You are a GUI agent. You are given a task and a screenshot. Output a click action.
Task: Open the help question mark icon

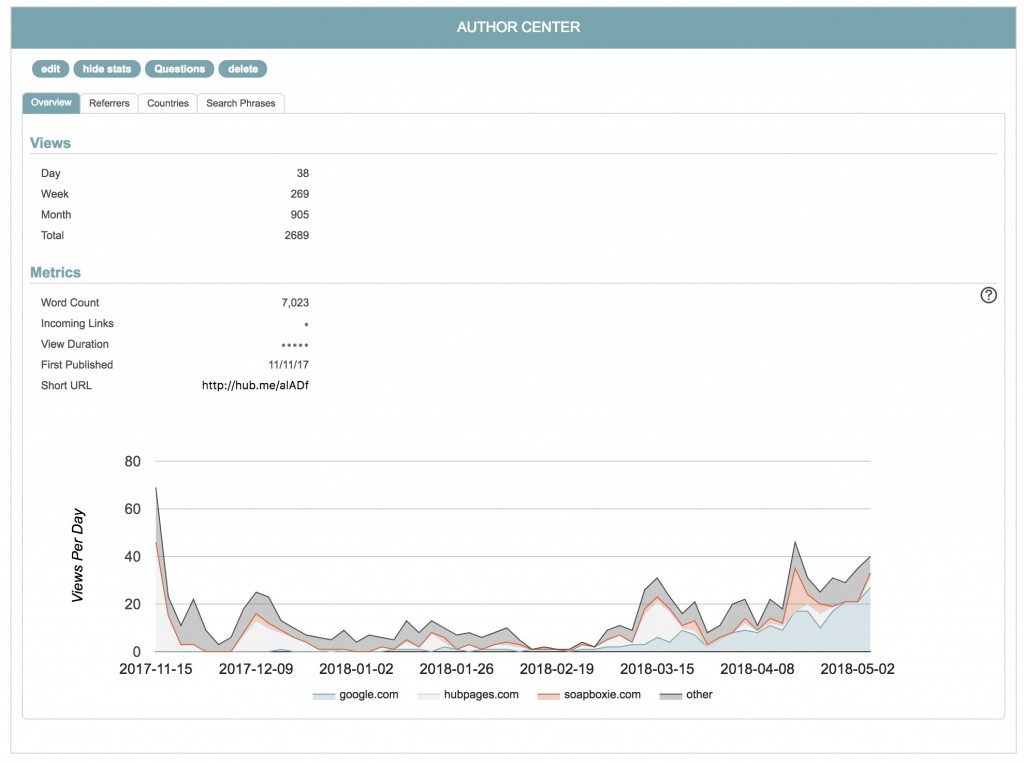[988, 295]
